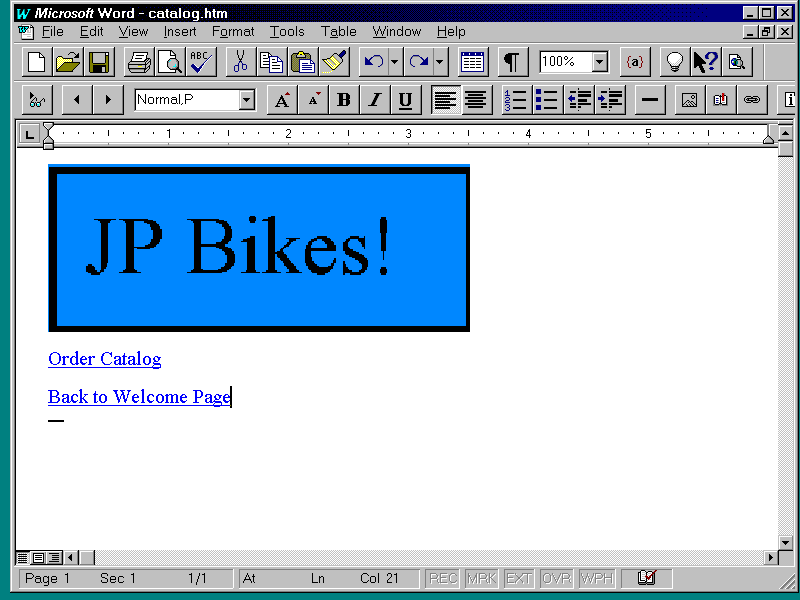Viewport: 800px width, 600px height.
Task: Open the Undo history dropdown arrow
Action: click(x=394, y=62)
